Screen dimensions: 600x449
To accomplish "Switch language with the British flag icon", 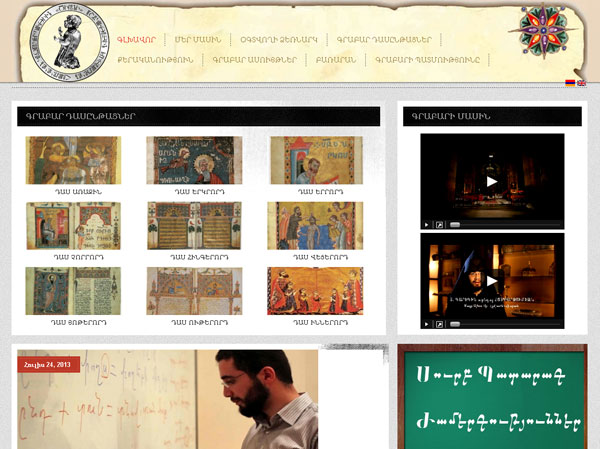I will click(x=581, y=83).
